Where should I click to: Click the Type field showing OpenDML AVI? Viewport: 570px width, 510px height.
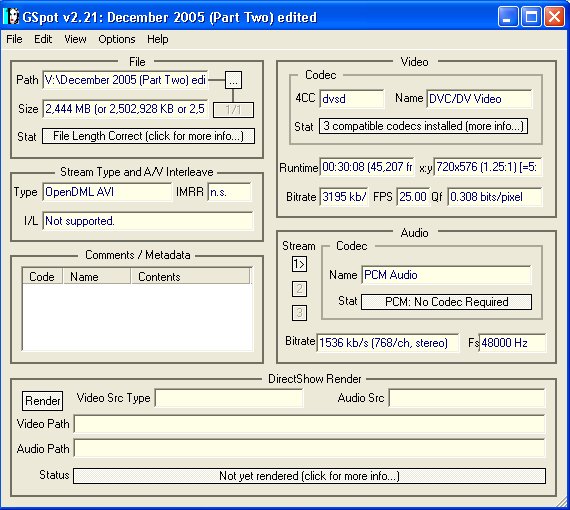(107, 192)
